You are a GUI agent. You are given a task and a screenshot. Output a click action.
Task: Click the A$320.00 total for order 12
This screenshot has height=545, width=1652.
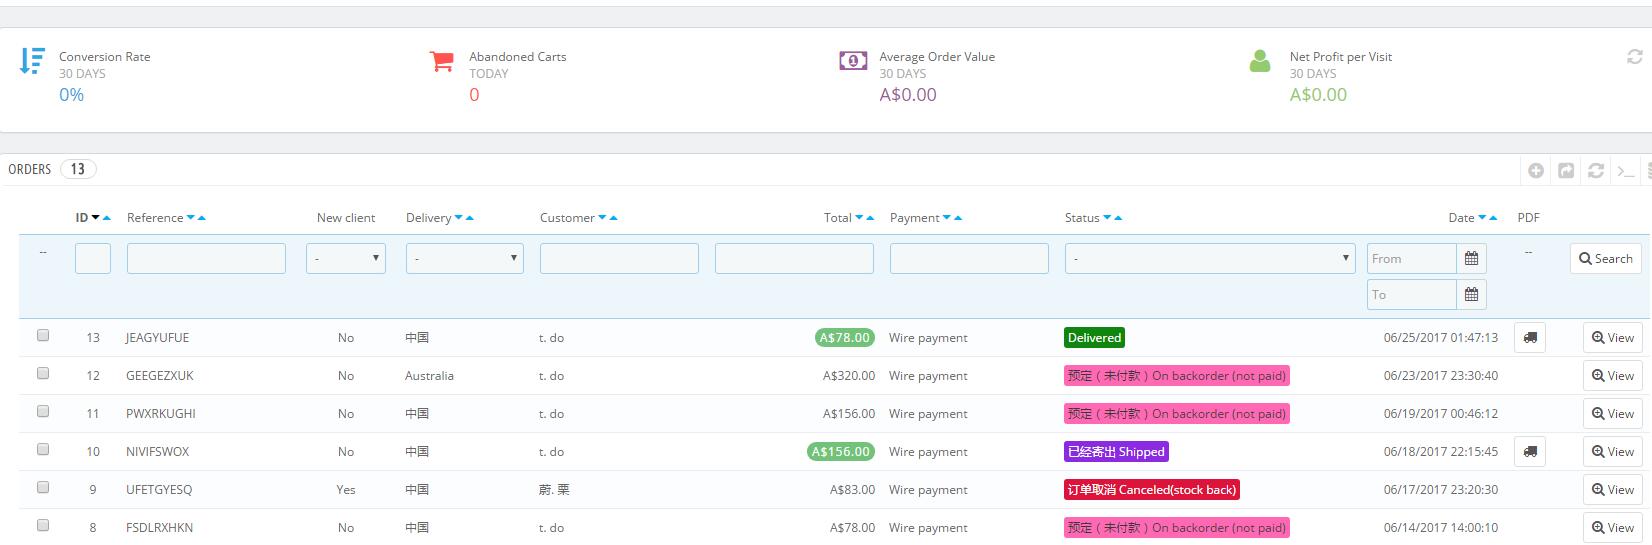pos(849,376)
